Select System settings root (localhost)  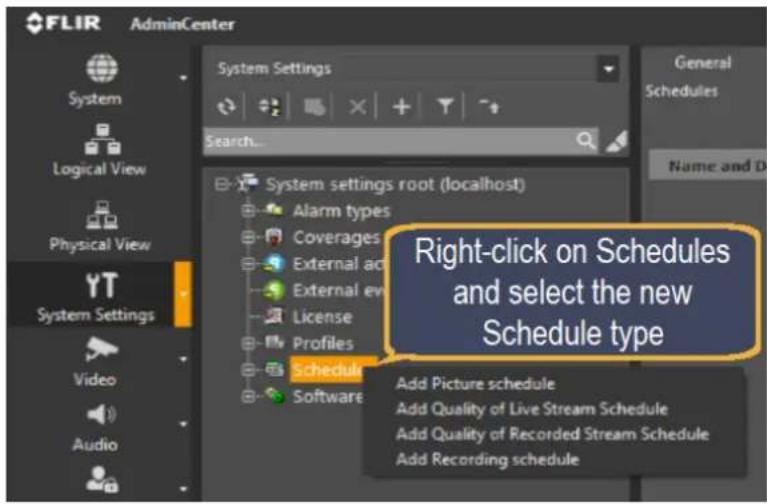[x=395, y=184]
